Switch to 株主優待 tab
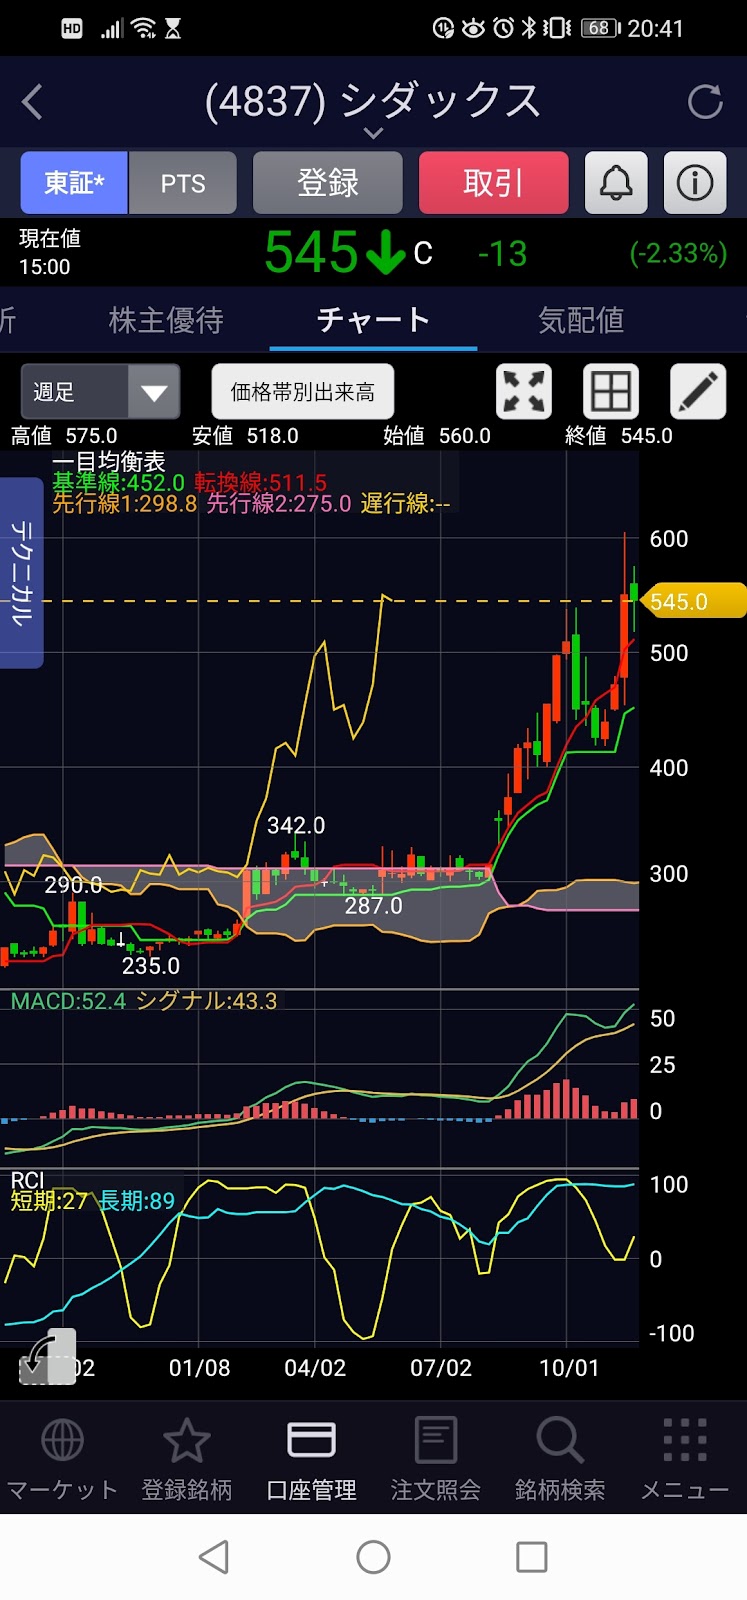Viewport: 747px width, 1600px height. click(x=166, y=320)
